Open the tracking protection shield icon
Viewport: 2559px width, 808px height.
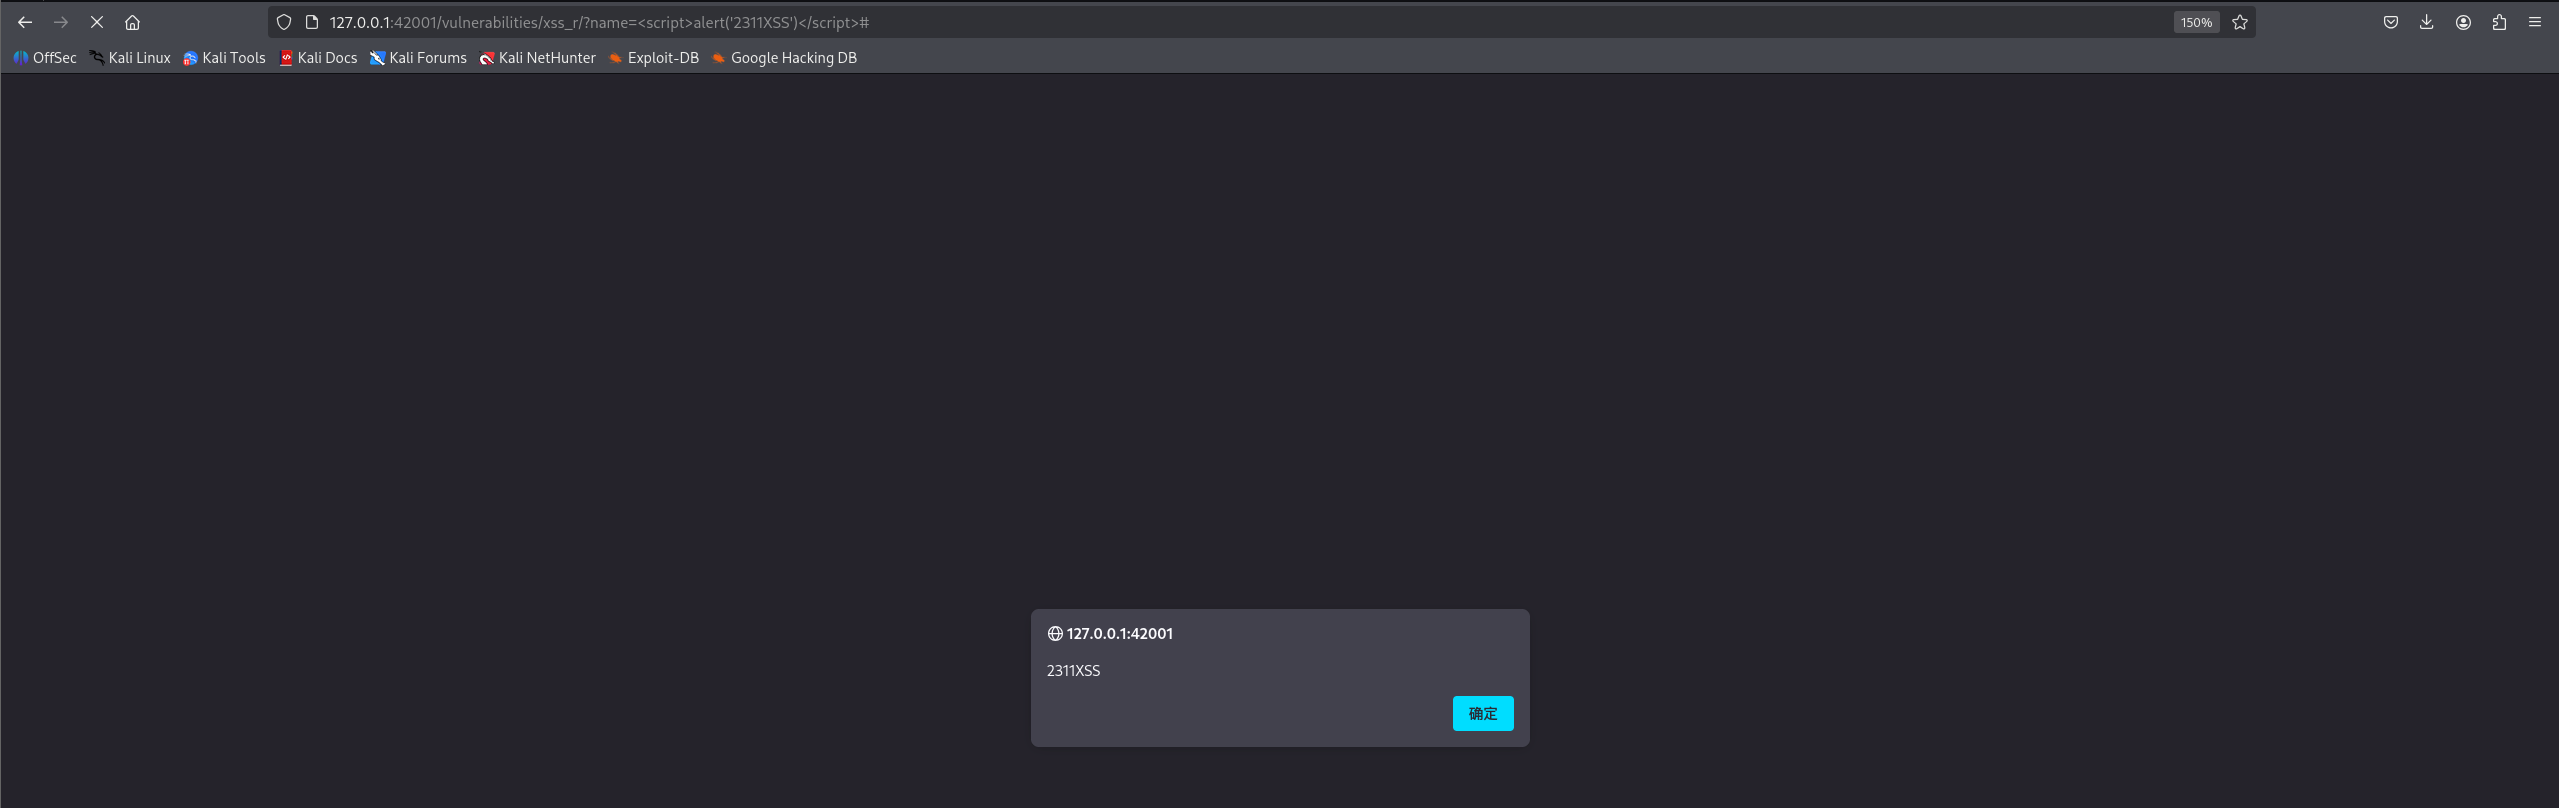point(284,22)
